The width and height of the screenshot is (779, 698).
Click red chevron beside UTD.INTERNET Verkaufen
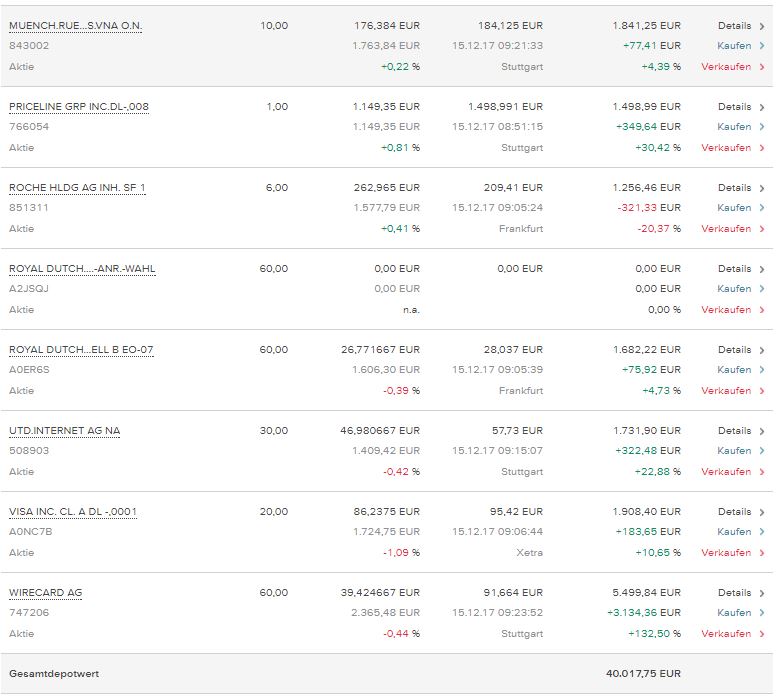point(762,472)
